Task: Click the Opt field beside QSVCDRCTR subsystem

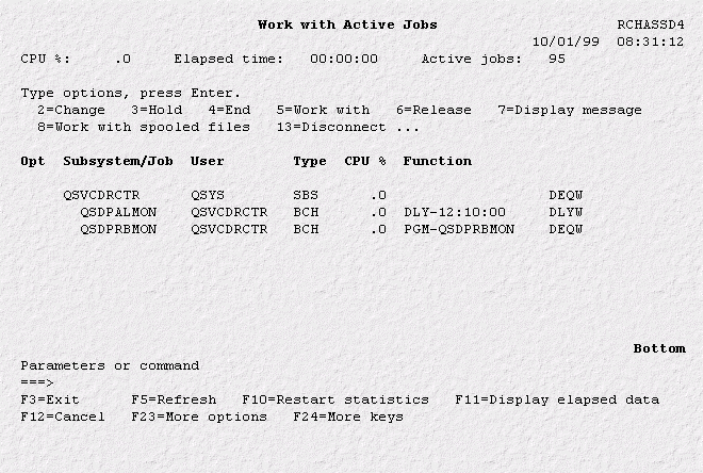Action: tap(32, 195)
